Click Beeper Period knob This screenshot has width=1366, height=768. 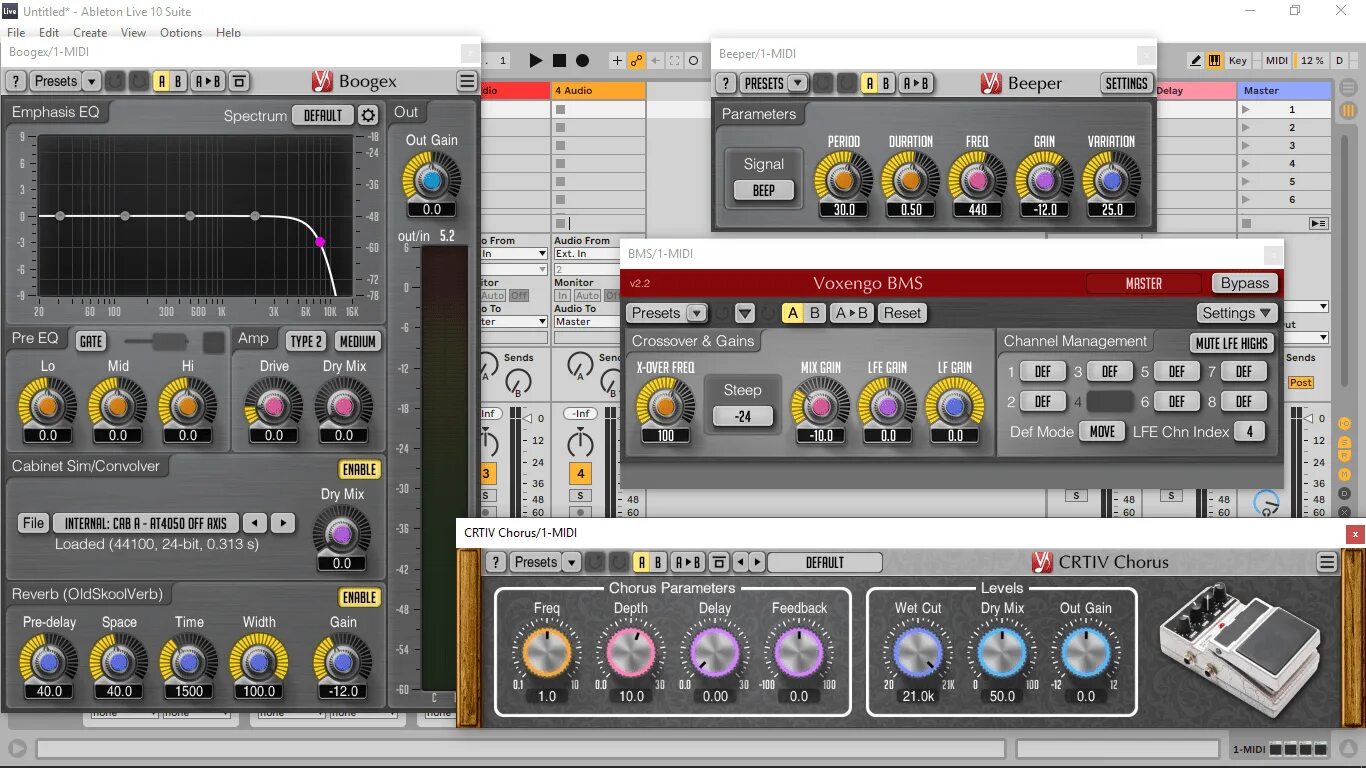tap(843, 181)
